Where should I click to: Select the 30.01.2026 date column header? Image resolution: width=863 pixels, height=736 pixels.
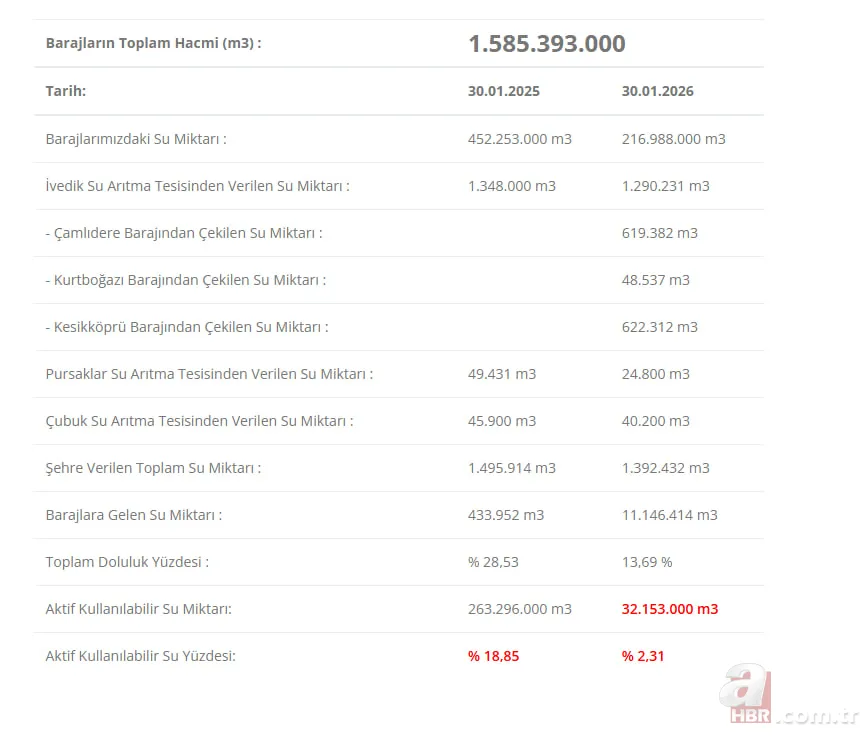657,91
